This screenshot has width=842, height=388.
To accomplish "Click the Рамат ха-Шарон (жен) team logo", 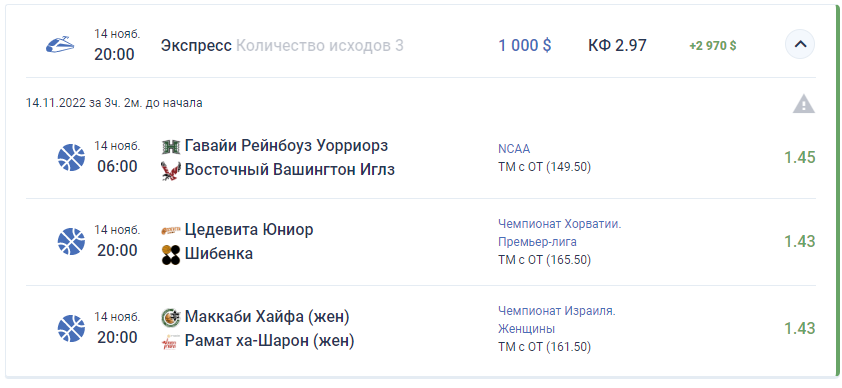I will (171, 342).
